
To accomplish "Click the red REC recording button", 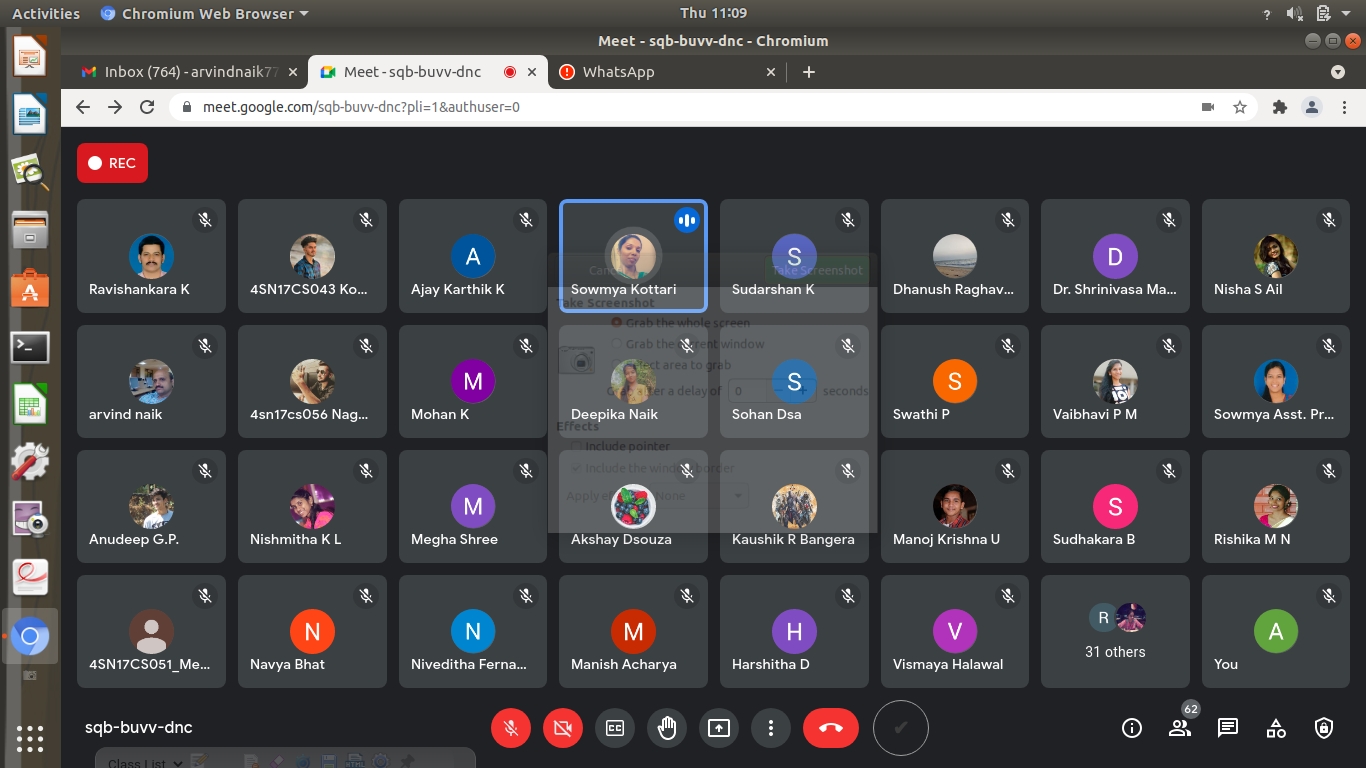I will 112,163.
